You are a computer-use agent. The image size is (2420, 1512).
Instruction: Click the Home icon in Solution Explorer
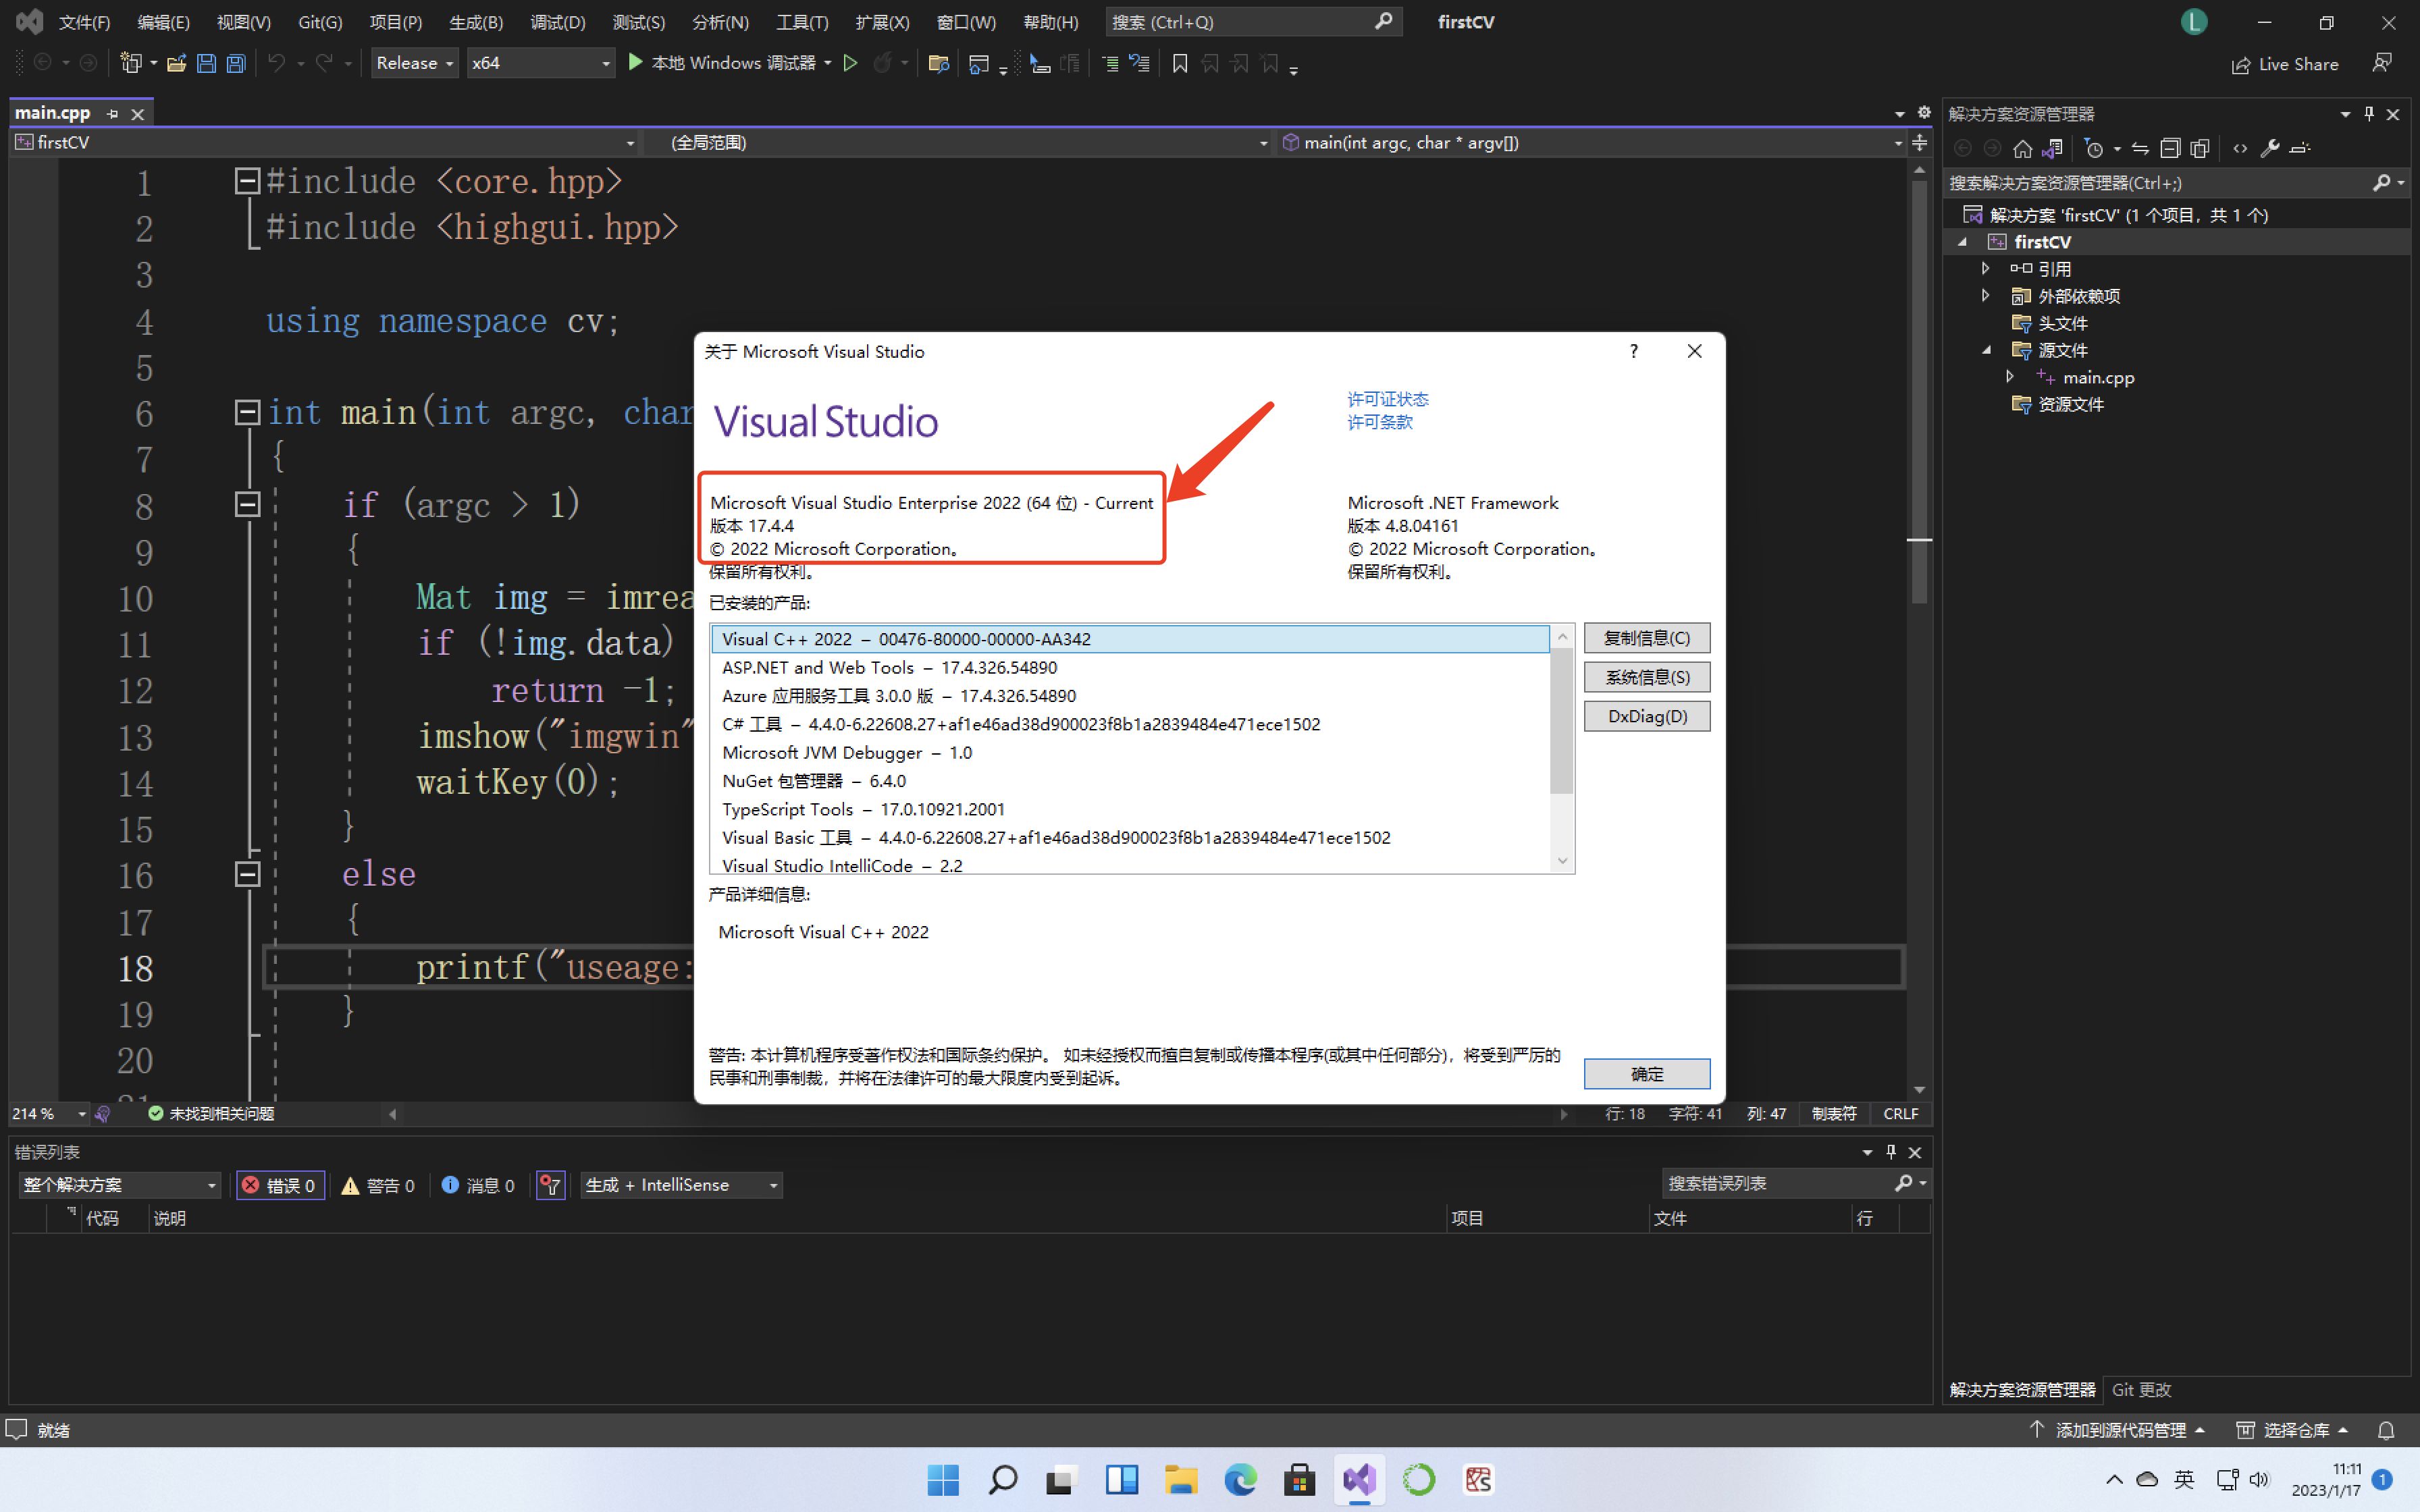click(2022, 149)
